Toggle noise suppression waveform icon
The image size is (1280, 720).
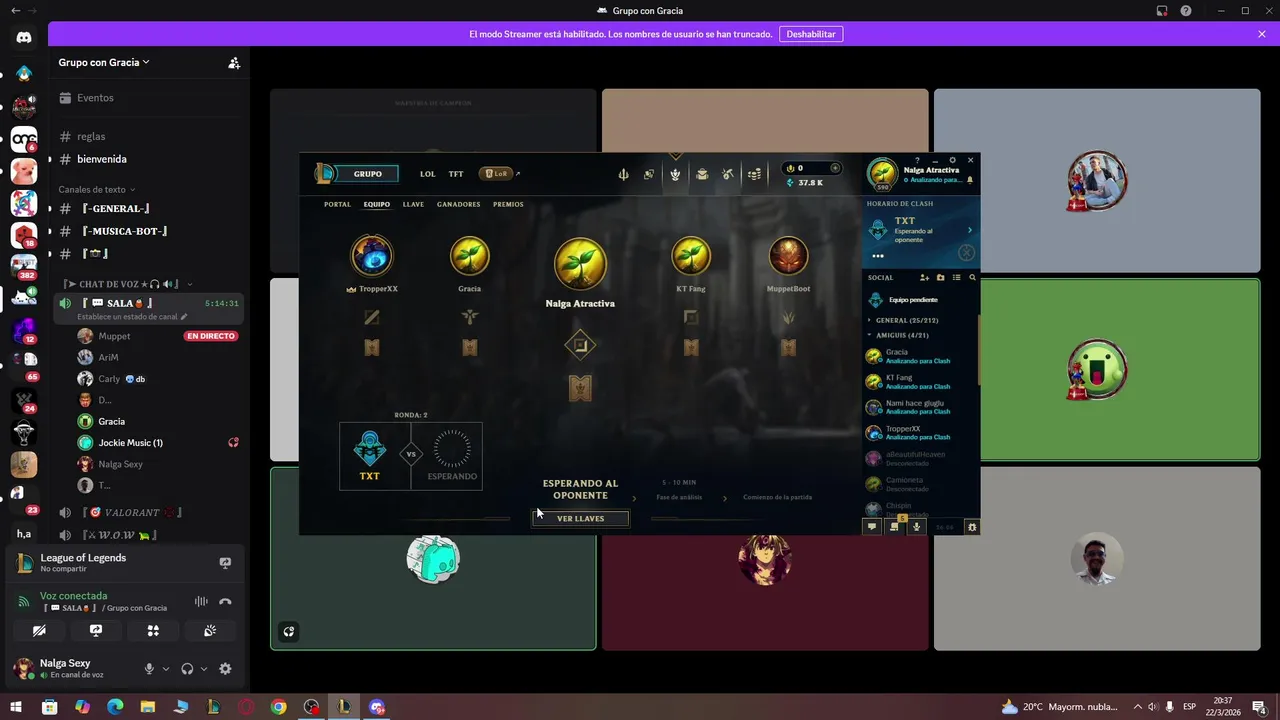pyautogui.click(x=201, y=602)
